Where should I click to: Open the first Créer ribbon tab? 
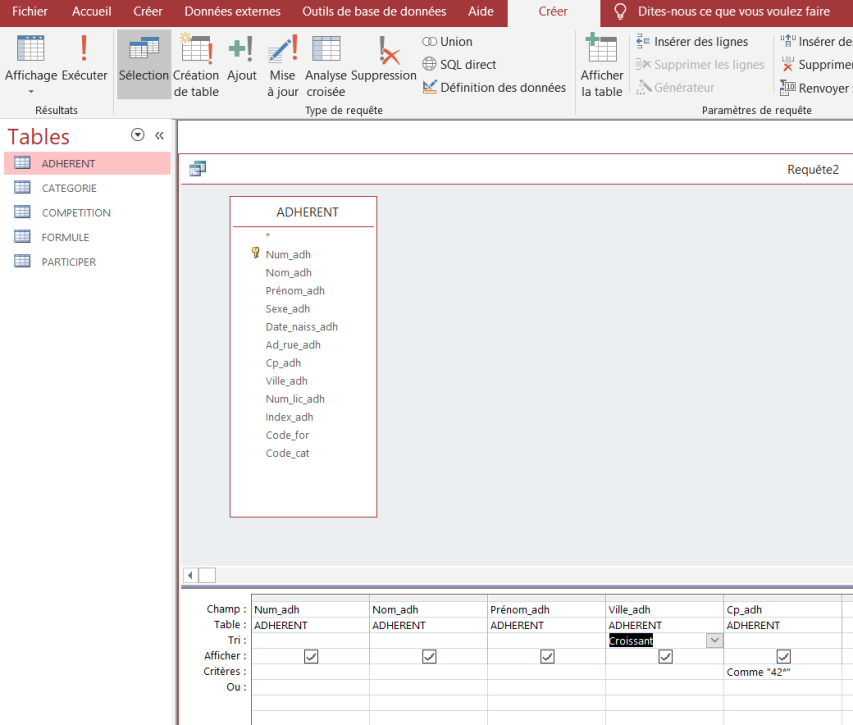pyautogui.click(x=147, y=11)
